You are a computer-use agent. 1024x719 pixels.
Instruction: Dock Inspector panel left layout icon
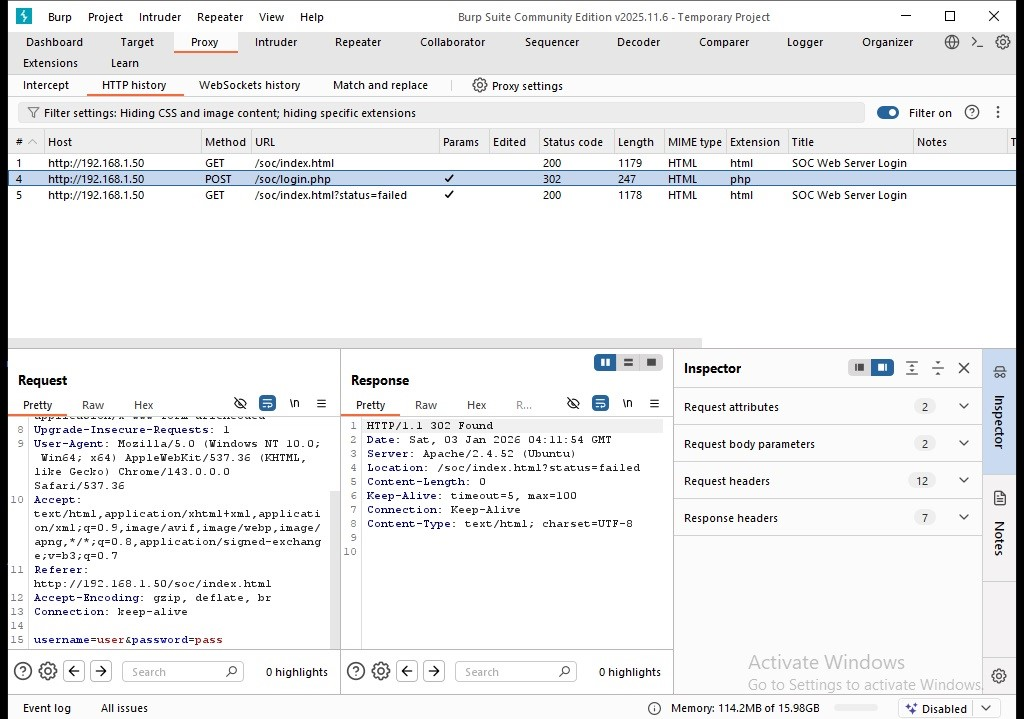click(x=859, y=368)
